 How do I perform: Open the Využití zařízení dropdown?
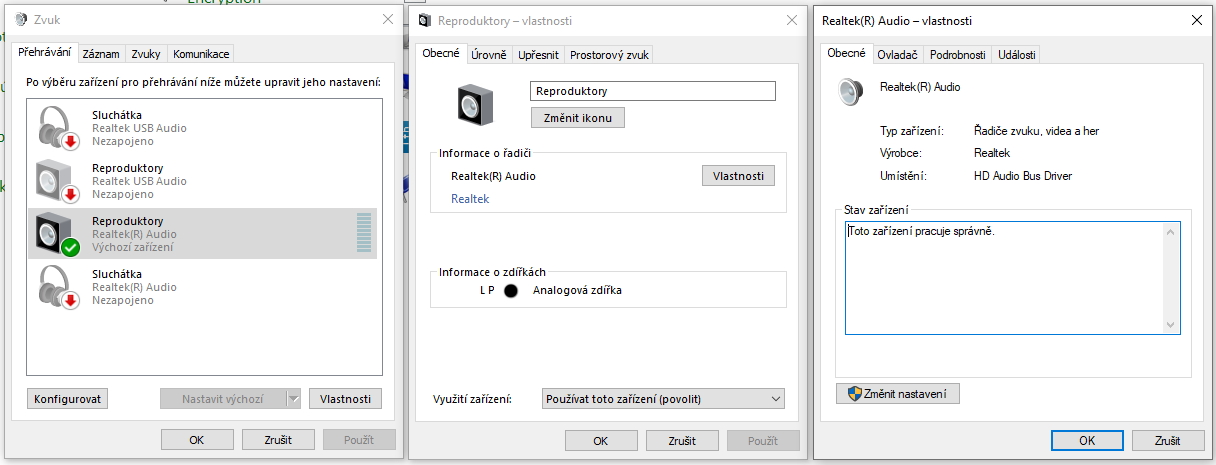(x=662, y=399)
